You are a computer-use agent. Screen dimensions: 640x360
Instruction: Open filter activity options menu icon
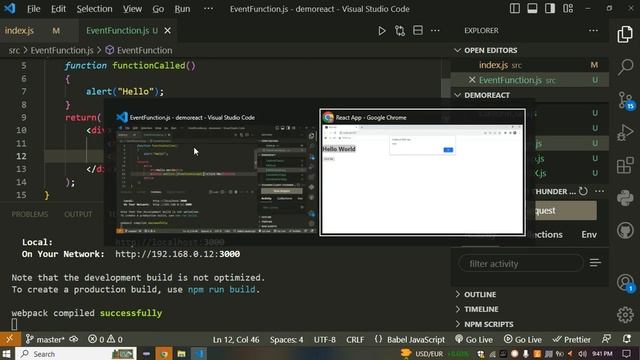point(595,263)
